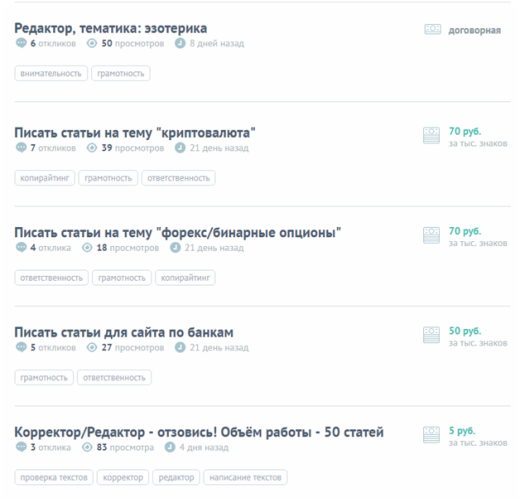Select the 'грамотность' tag under the банкам job
This screenshot has width=520, height=503.
(44, 378)
